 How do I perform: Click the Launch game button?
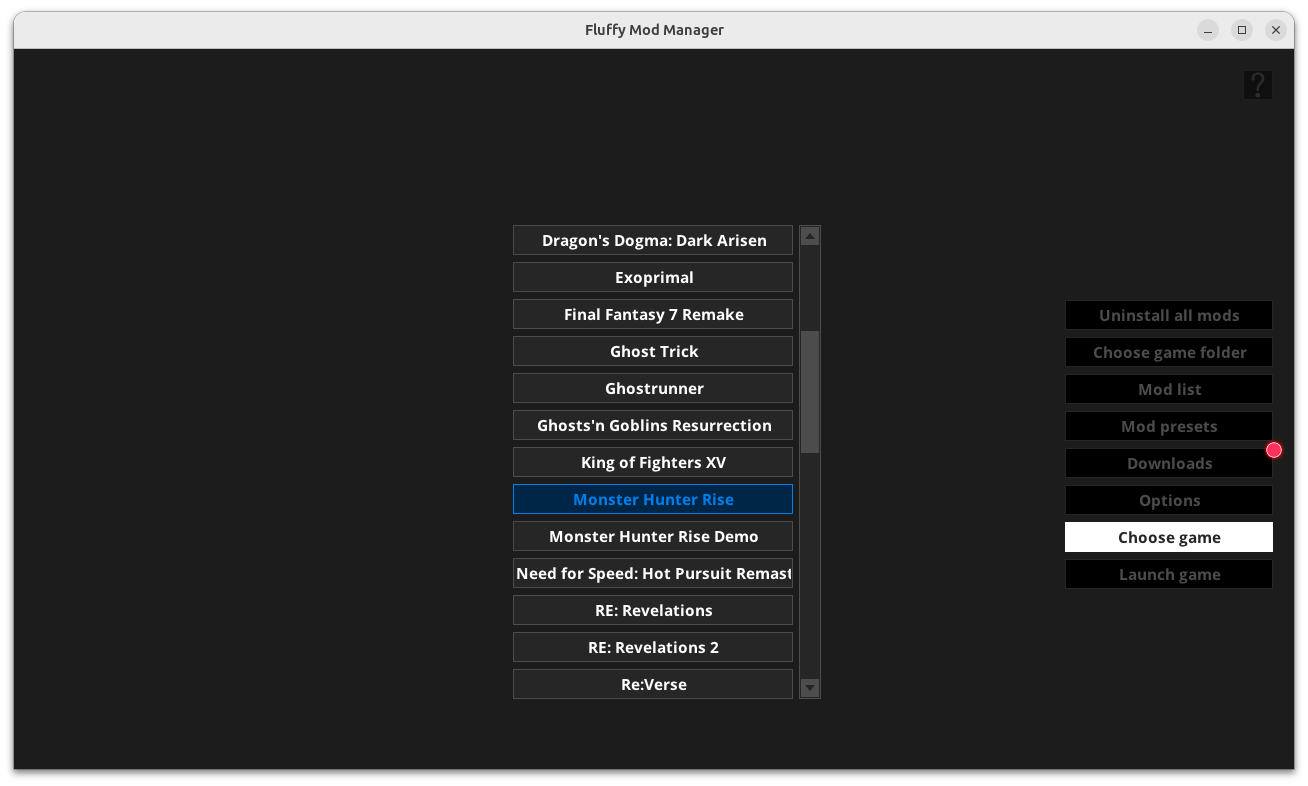[x=1169, y=574]
